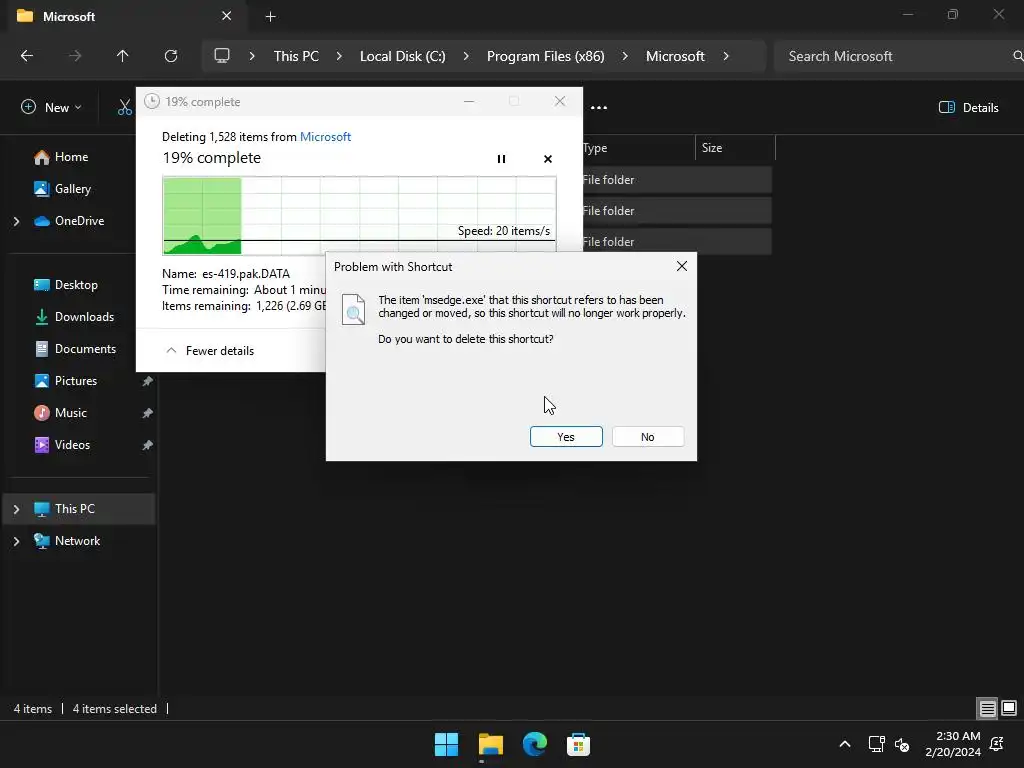Click the PC monitor icon in address bar
This screenshot has height=768, width=1024.
(x=222, y=56)
